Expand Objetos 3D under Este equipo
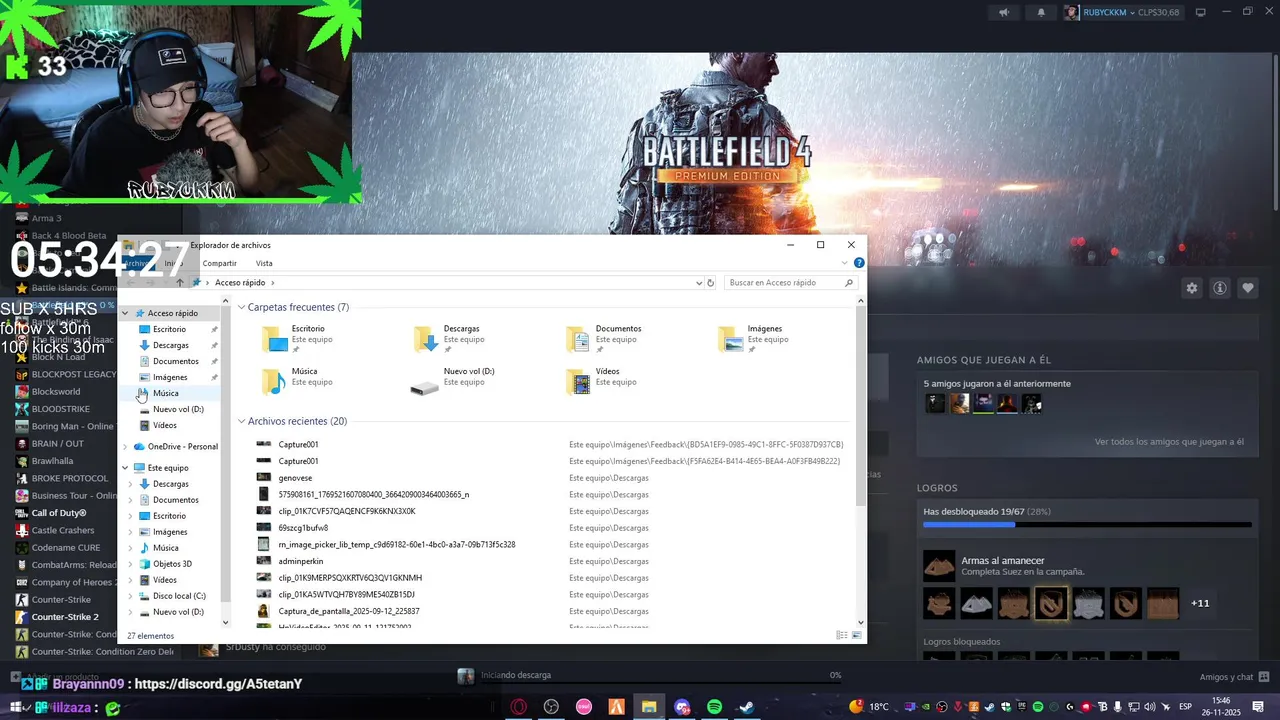The width and height of the screenshot is (1280, 720). [x=131, y=564]
